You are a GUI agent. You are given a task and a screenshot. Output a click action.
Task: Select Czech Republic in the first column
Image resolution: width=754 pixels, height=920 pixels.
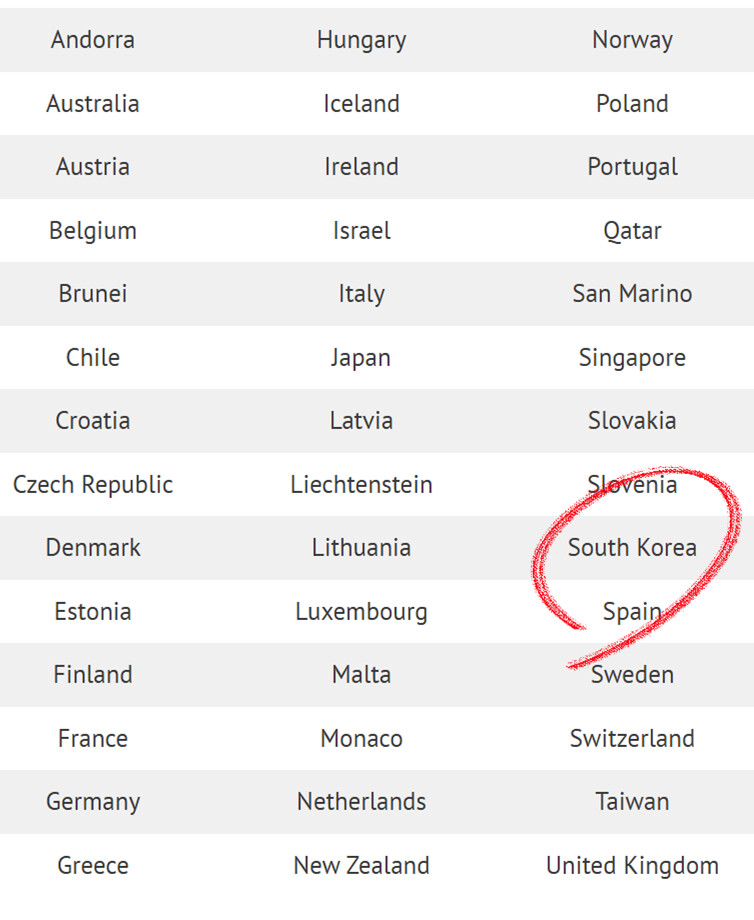pyautogui.click(x=93, y=485)
